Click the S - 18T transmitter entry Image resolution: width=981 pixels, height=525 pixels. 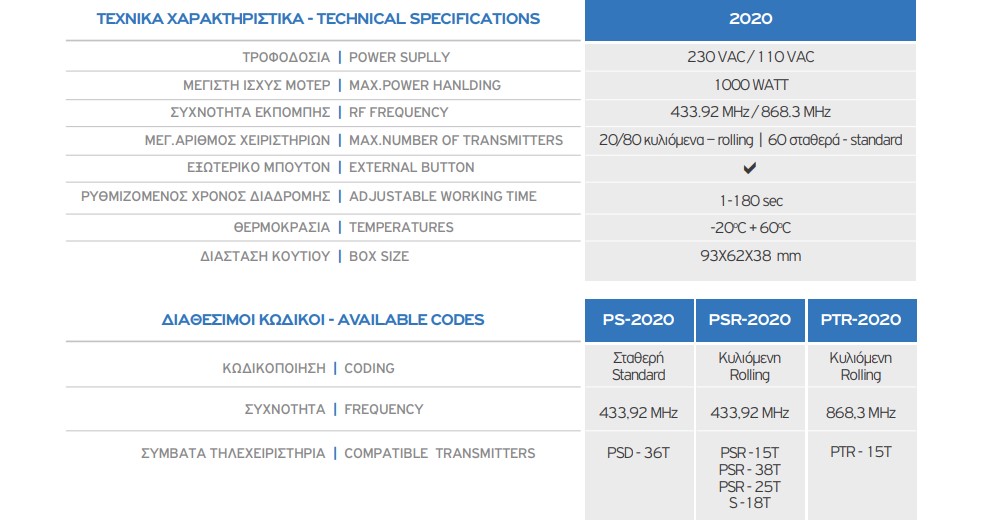[750, 502]
